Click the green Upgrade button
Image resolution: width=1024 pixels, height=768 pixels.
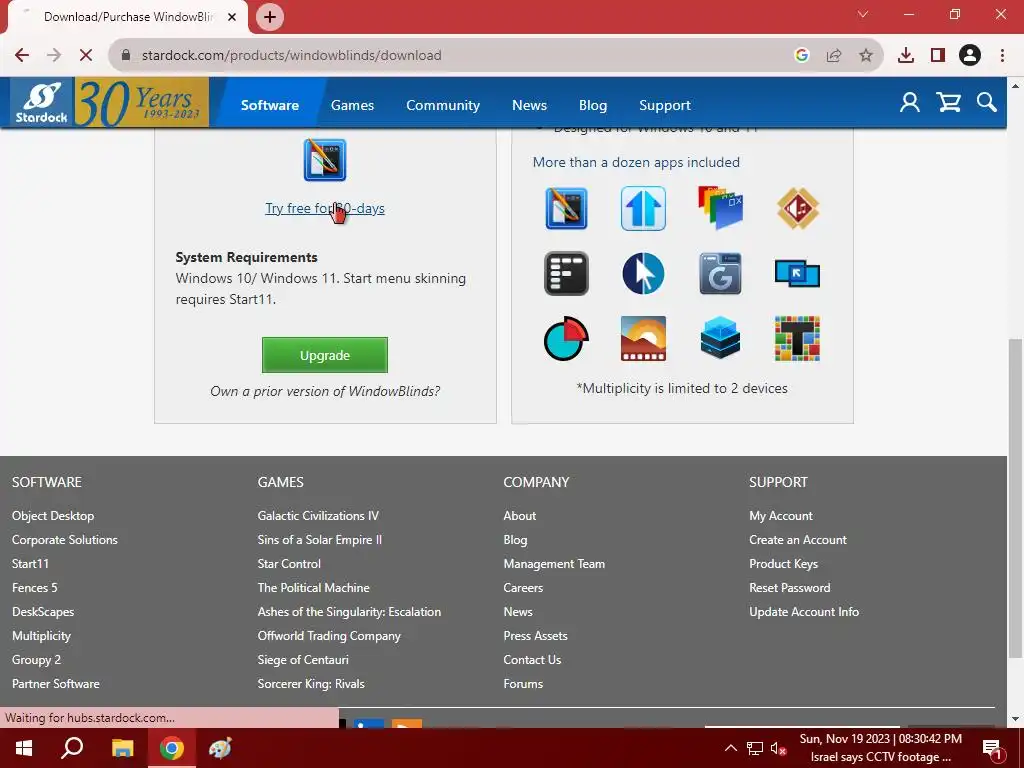click(x=325, y=355)
